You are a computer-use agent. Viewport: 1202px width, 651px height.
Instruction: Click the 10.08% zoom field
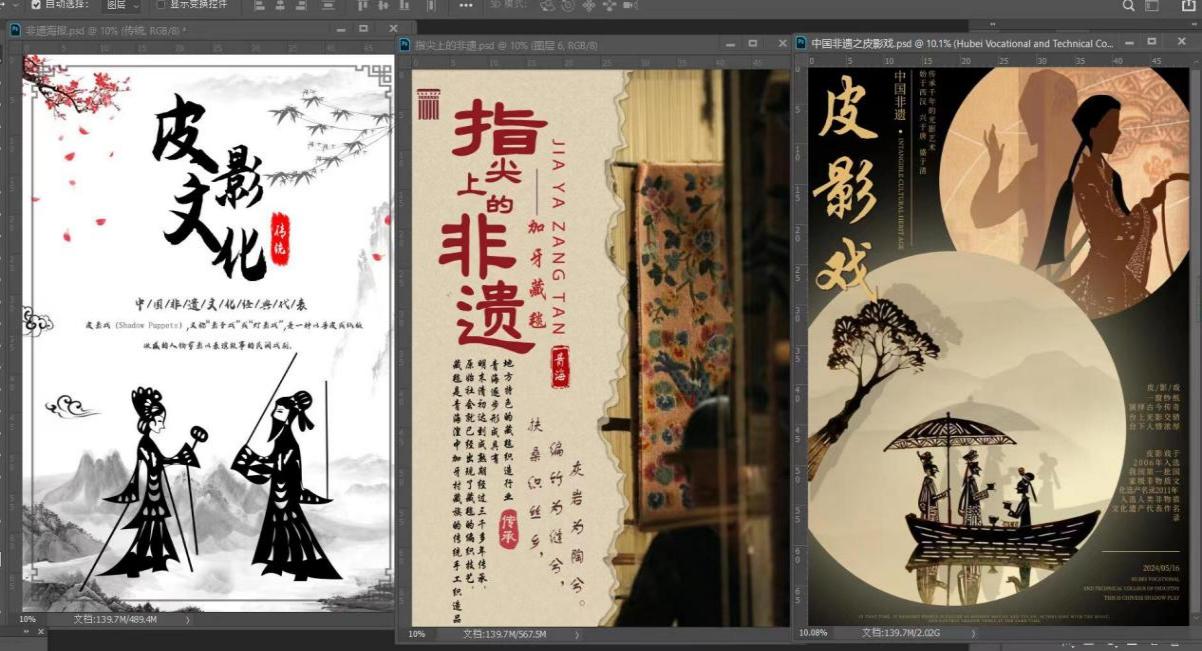pyautogui.click(x=813, y=633)
